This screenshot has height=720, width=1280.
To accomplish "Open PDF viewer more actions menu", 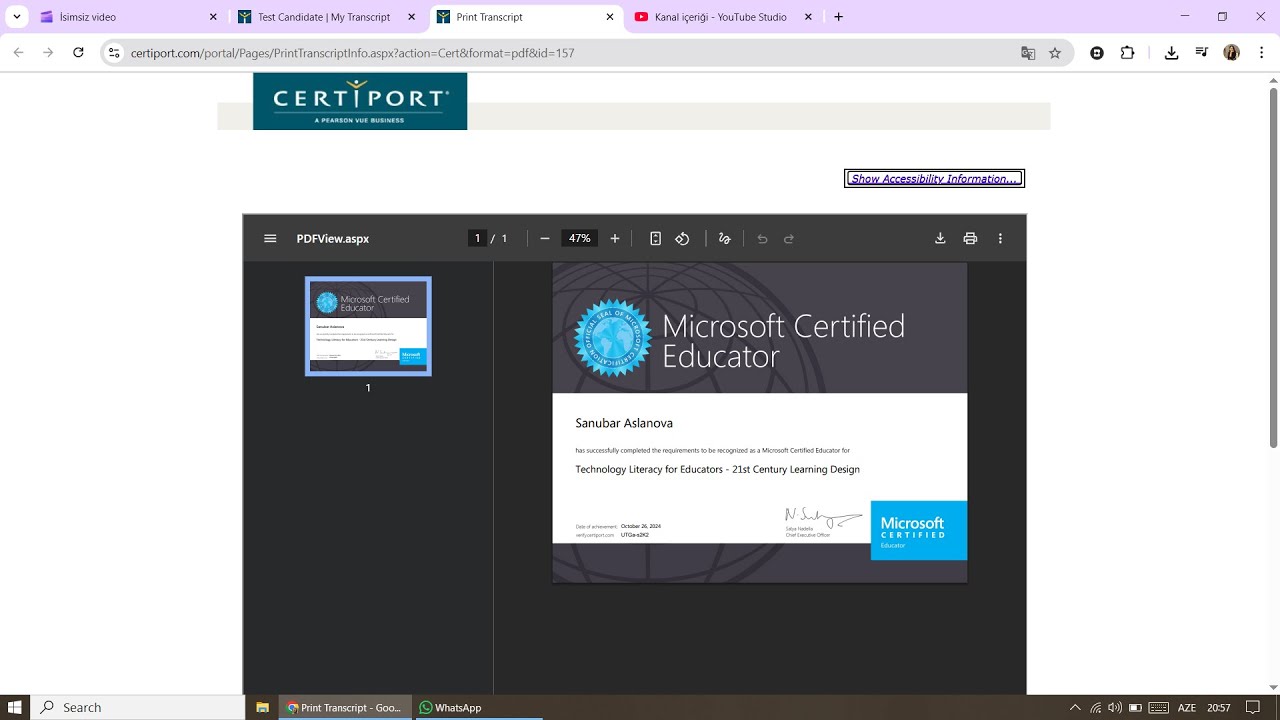I will (1000, 239).
